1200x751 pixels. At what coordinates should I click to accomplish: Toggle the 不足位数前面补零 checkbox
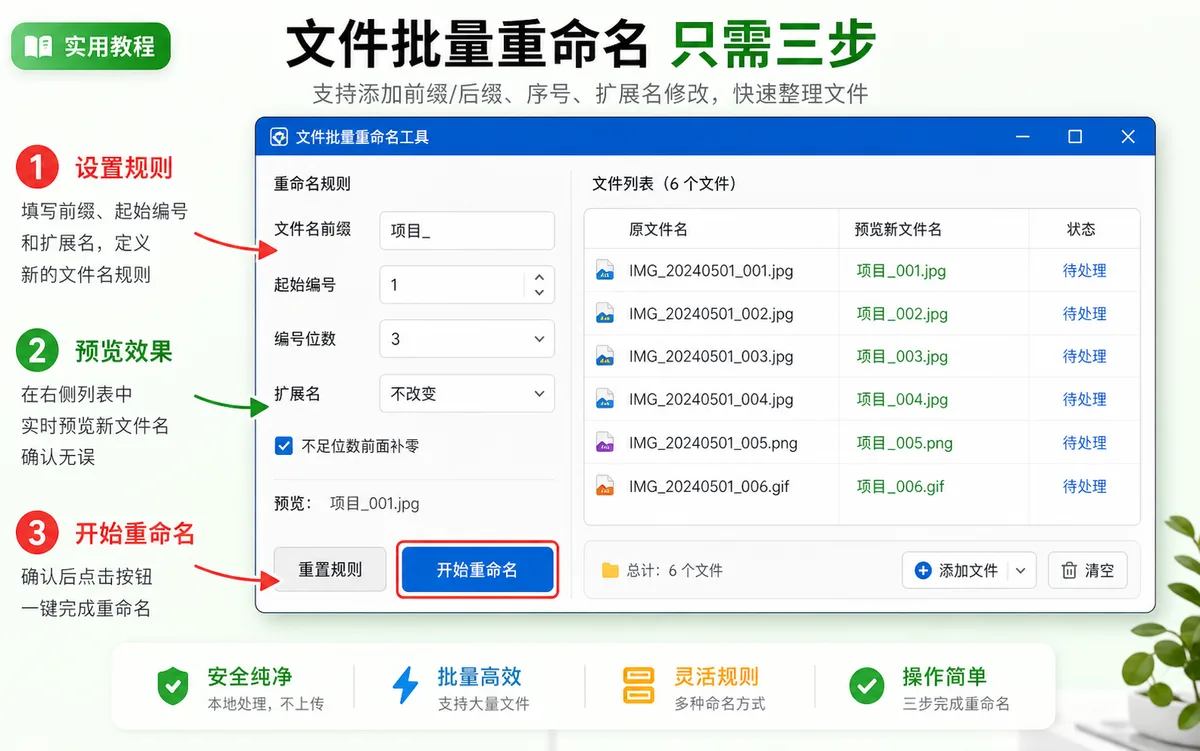(x=284, y=446)
